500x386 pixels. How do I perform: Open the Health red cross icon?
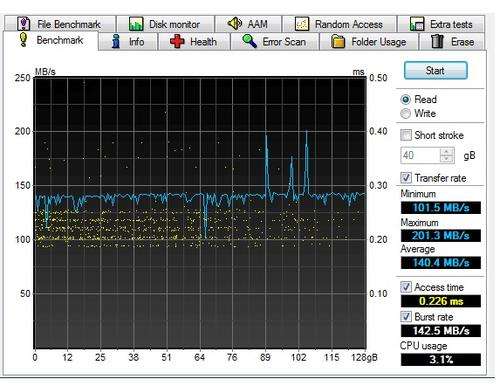point(177,42)
